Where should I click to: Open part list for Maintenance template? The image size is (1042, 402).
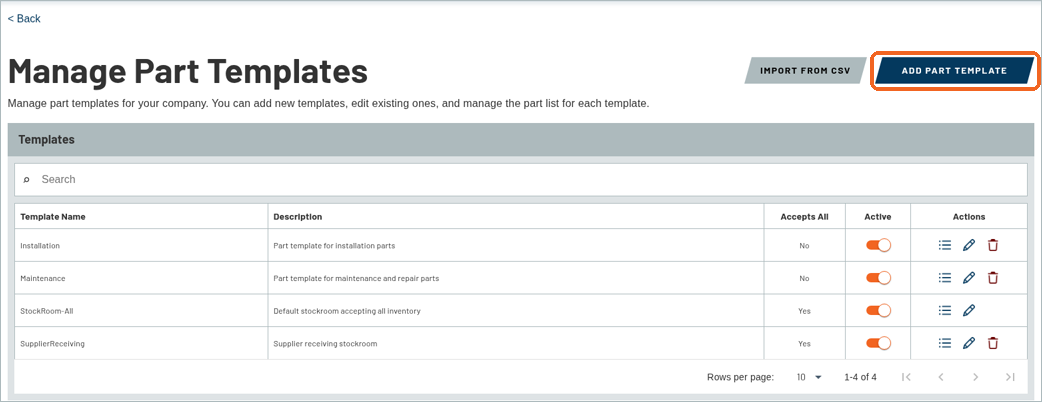point(945,278)
